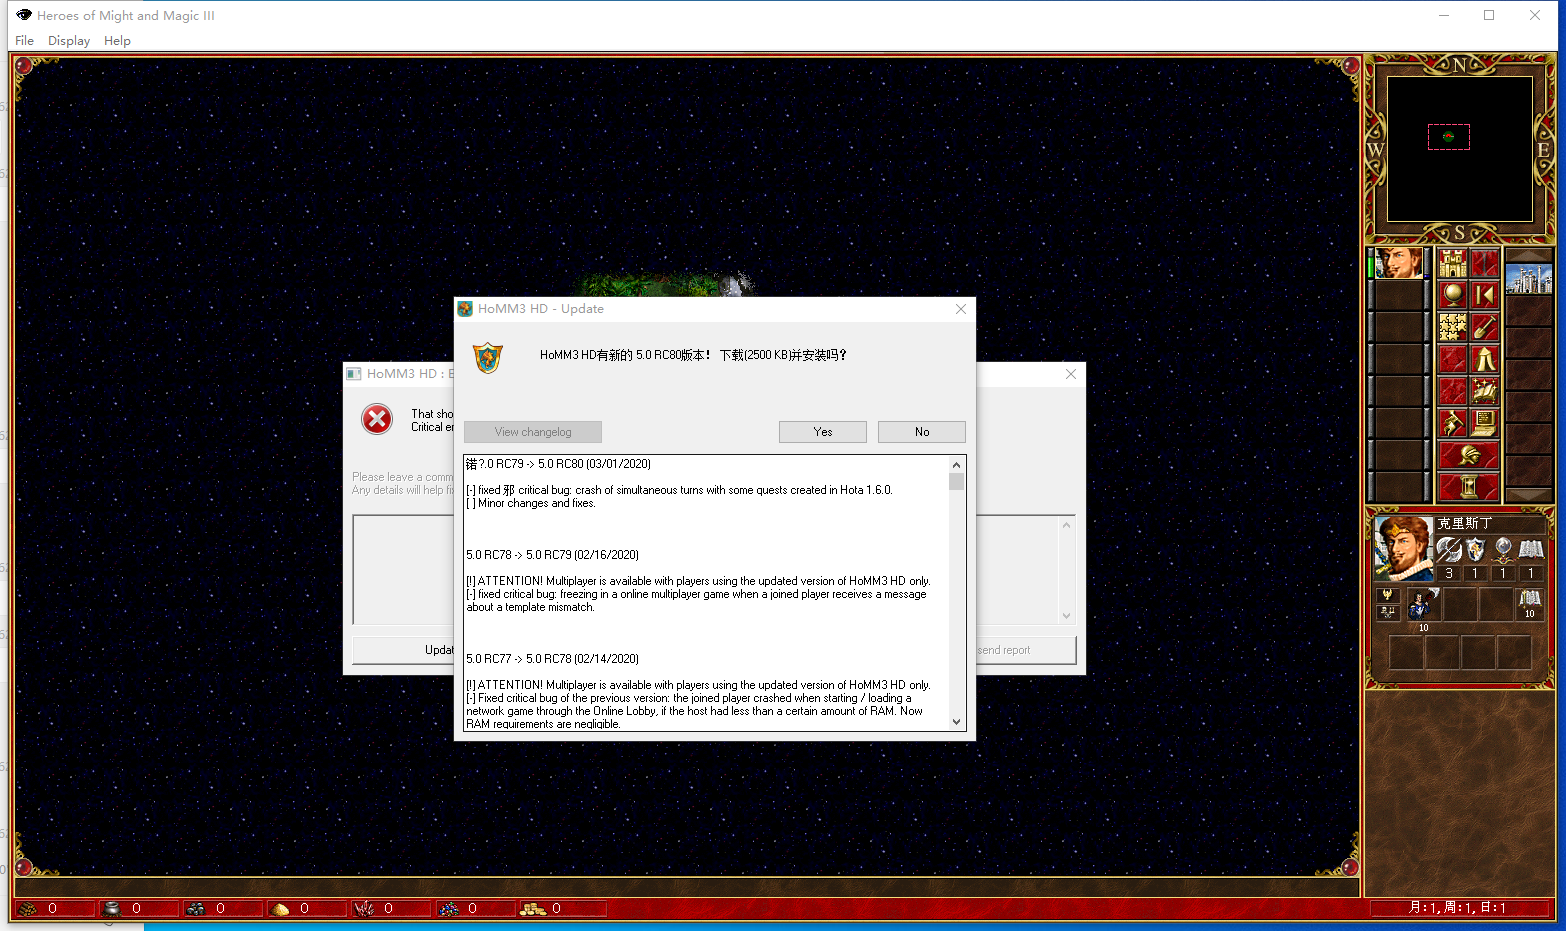Click the wood resource icon

click(28, 909)
